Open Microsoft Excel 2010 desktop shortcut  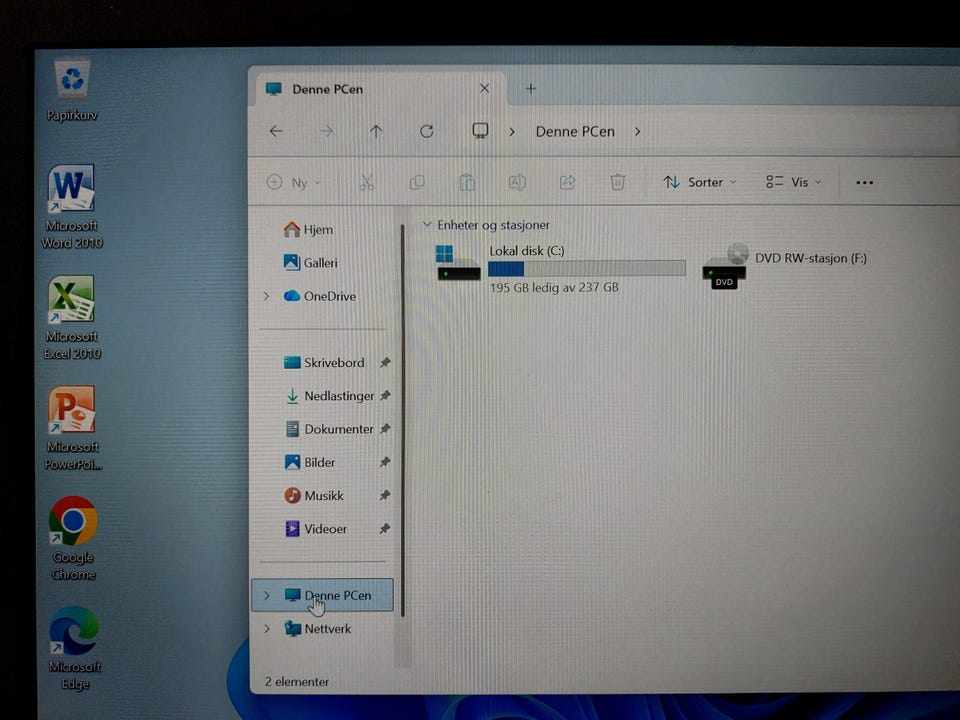click(72, 317)
